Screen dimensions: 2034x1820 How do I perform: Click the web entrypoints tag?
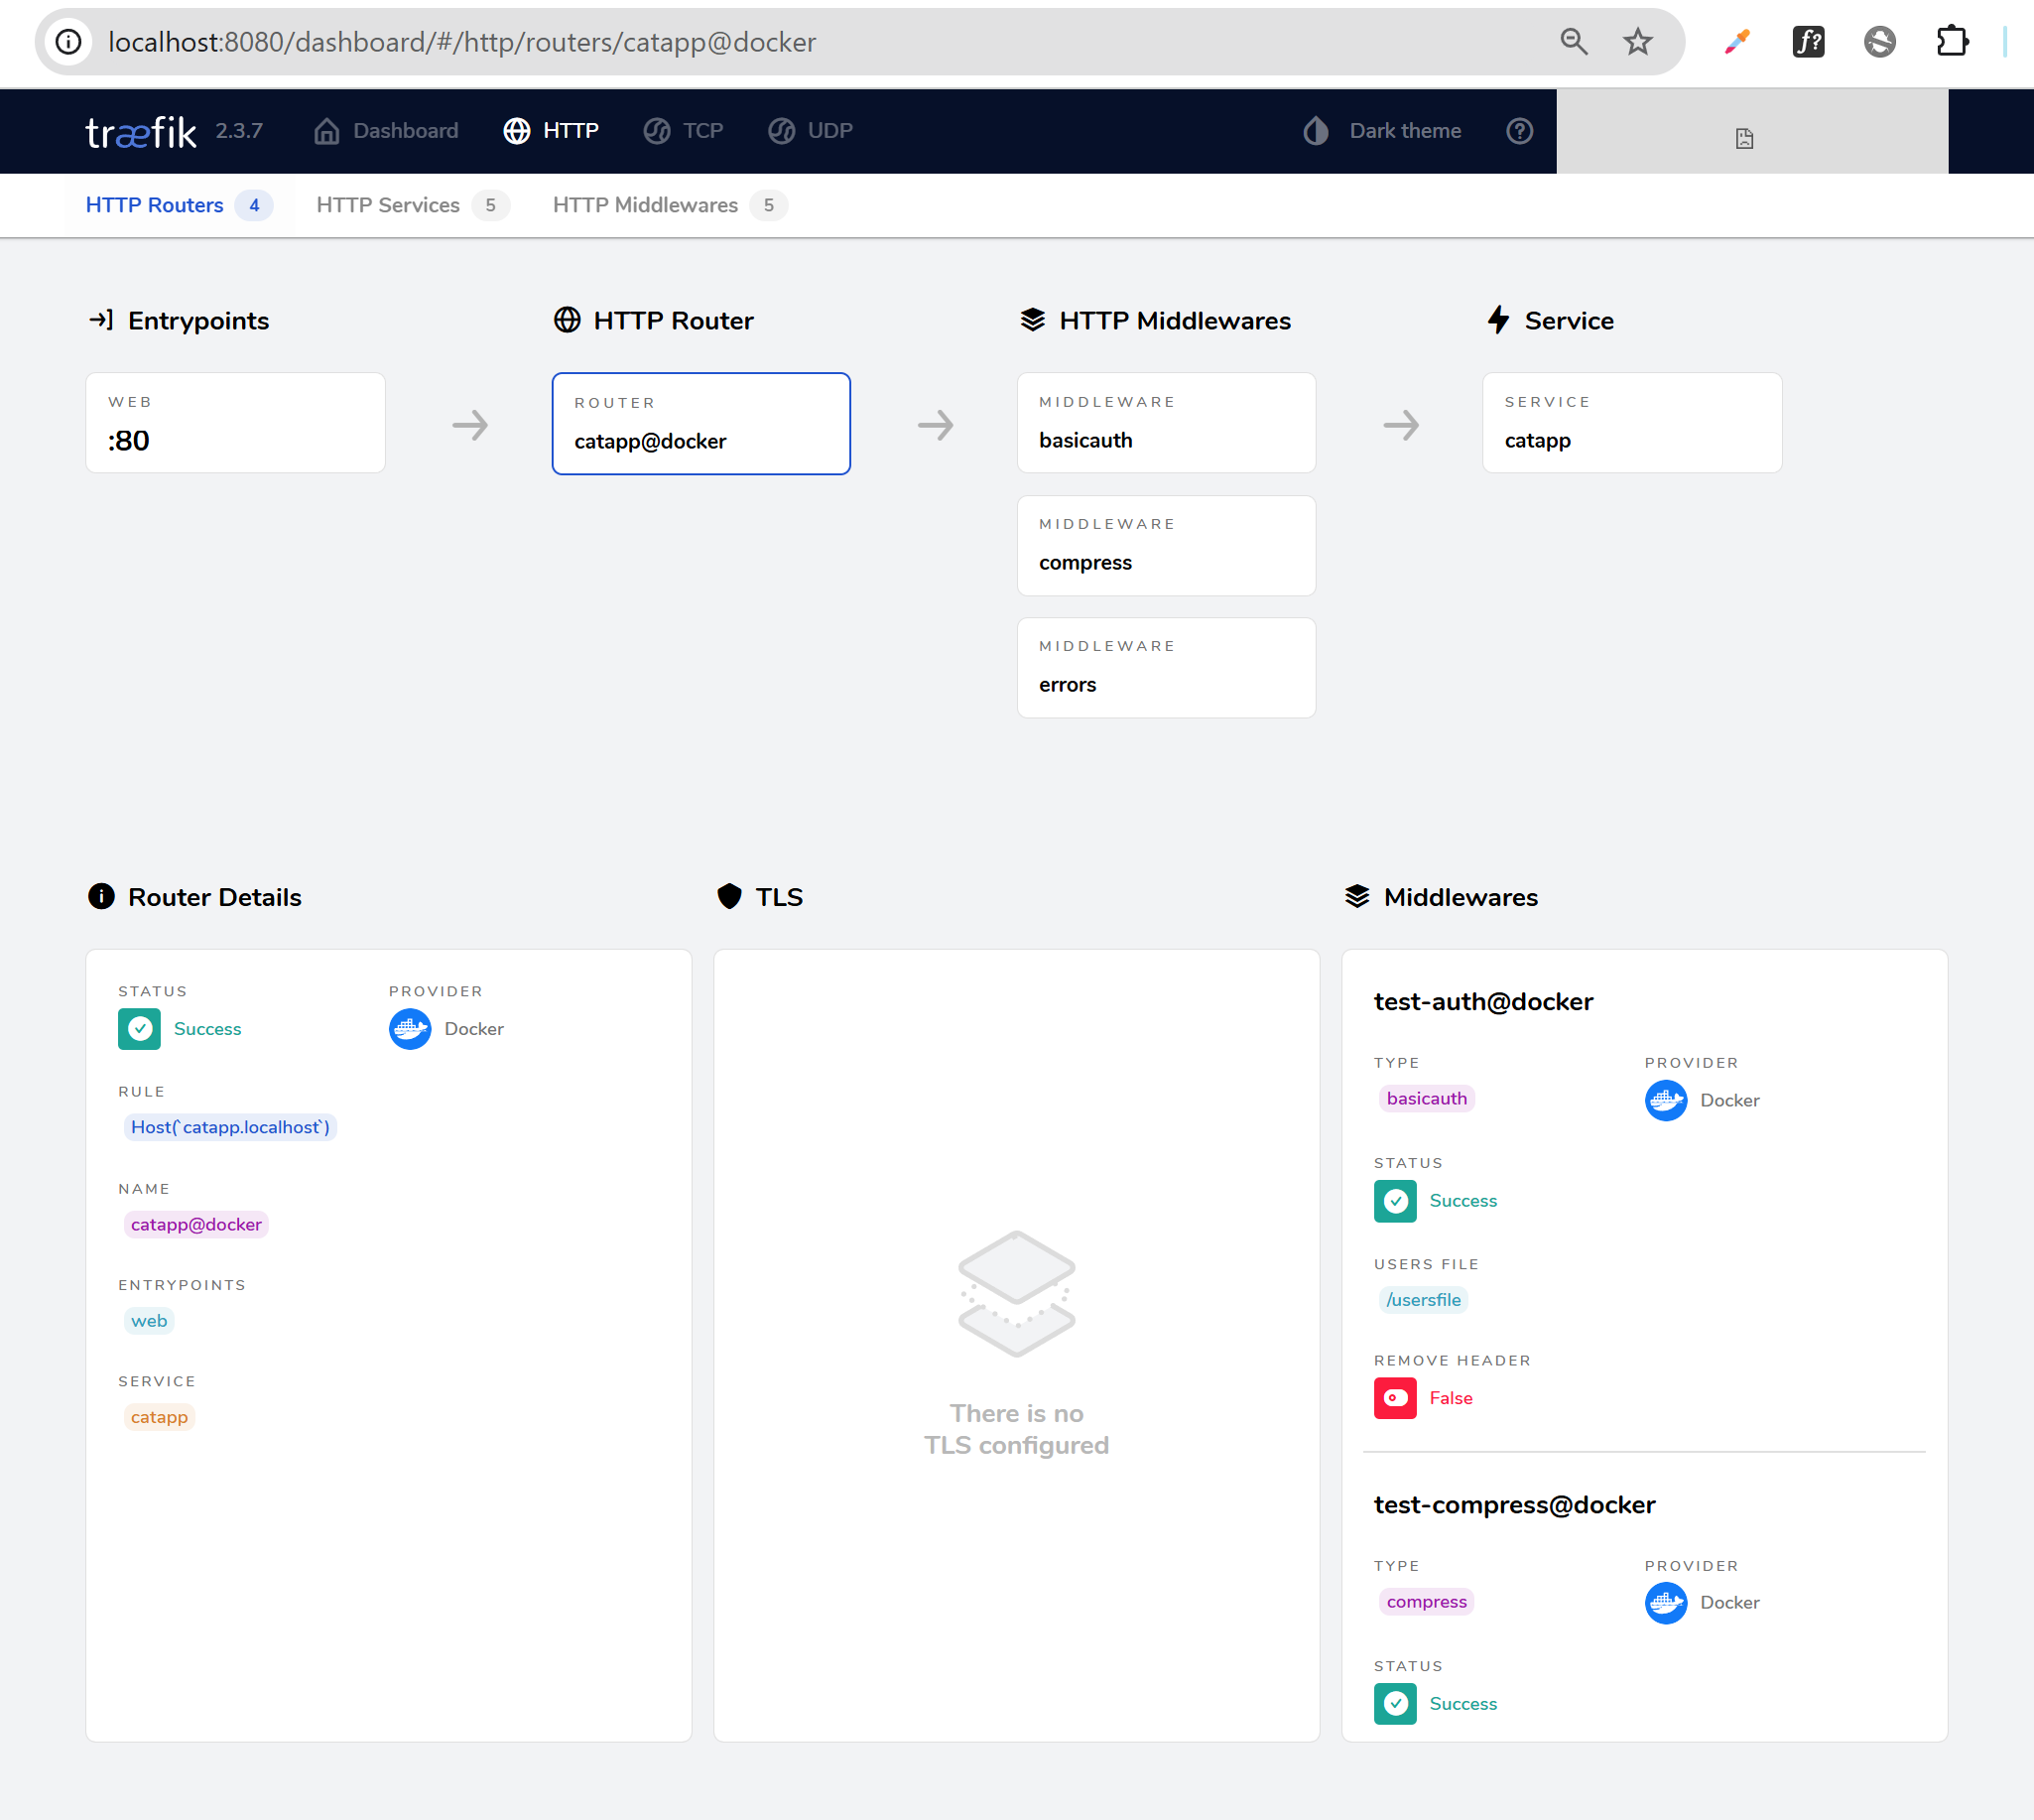click(x=149, y=1321)
